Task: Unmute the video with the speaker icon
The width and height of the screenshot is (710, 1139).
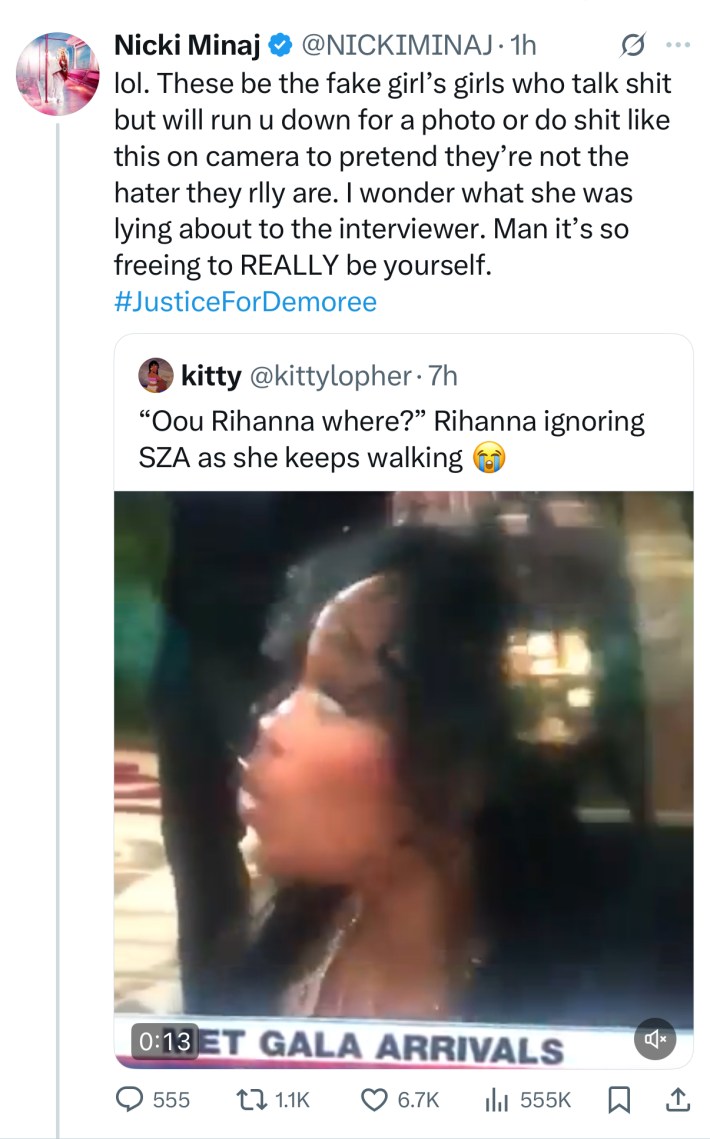Action: pyautogui.click(x=655, y=1040)
